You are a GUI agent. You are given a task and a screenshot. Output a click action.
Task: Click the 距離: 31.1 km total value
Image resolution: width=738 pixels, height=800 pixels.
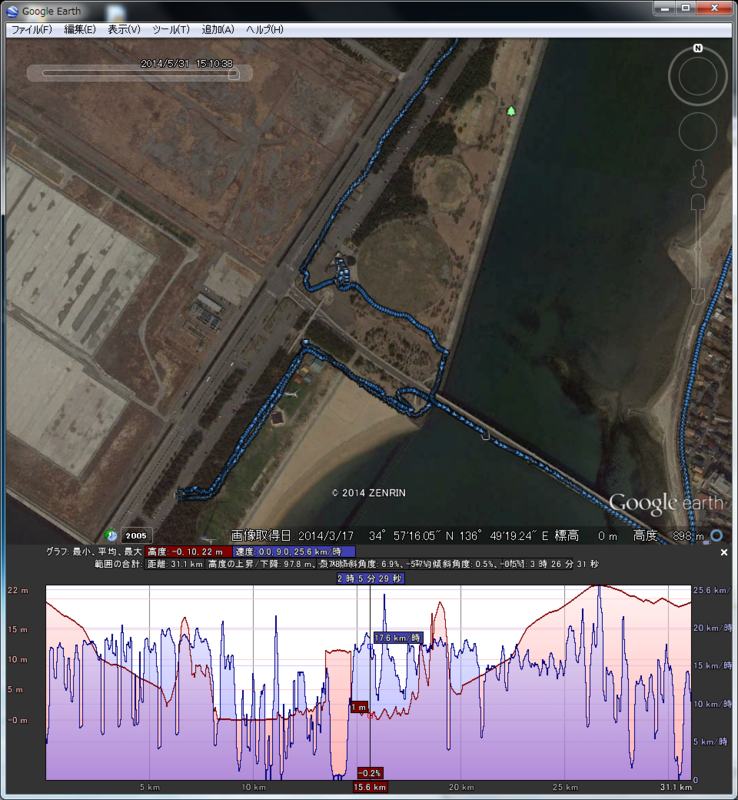pyautogui.click(x=175, y=564)
